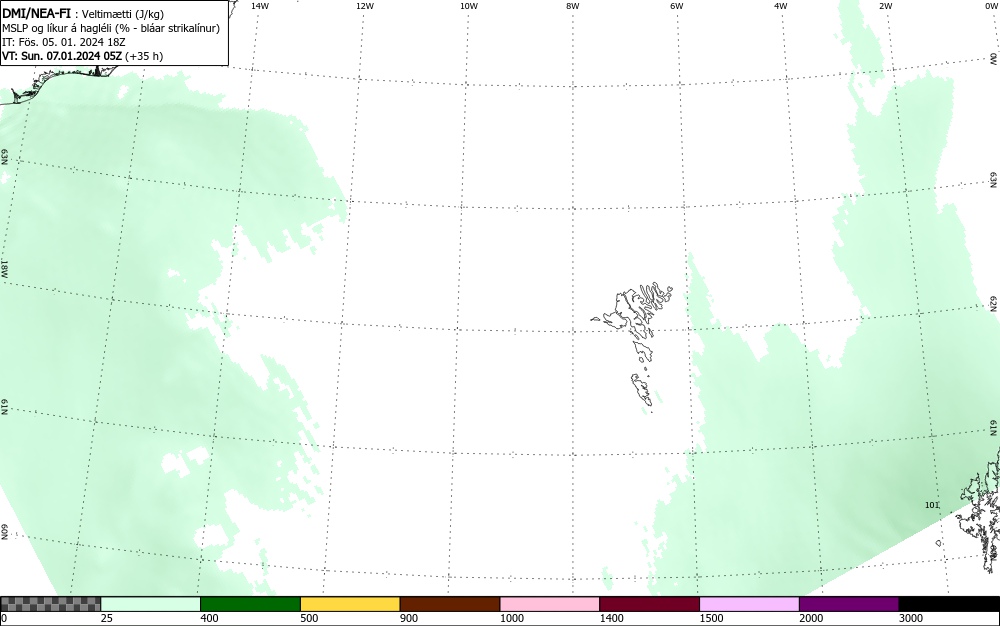1000x626 pixels.
Task: Click the 18W label on left edge
Action: [x=4, y=268]
